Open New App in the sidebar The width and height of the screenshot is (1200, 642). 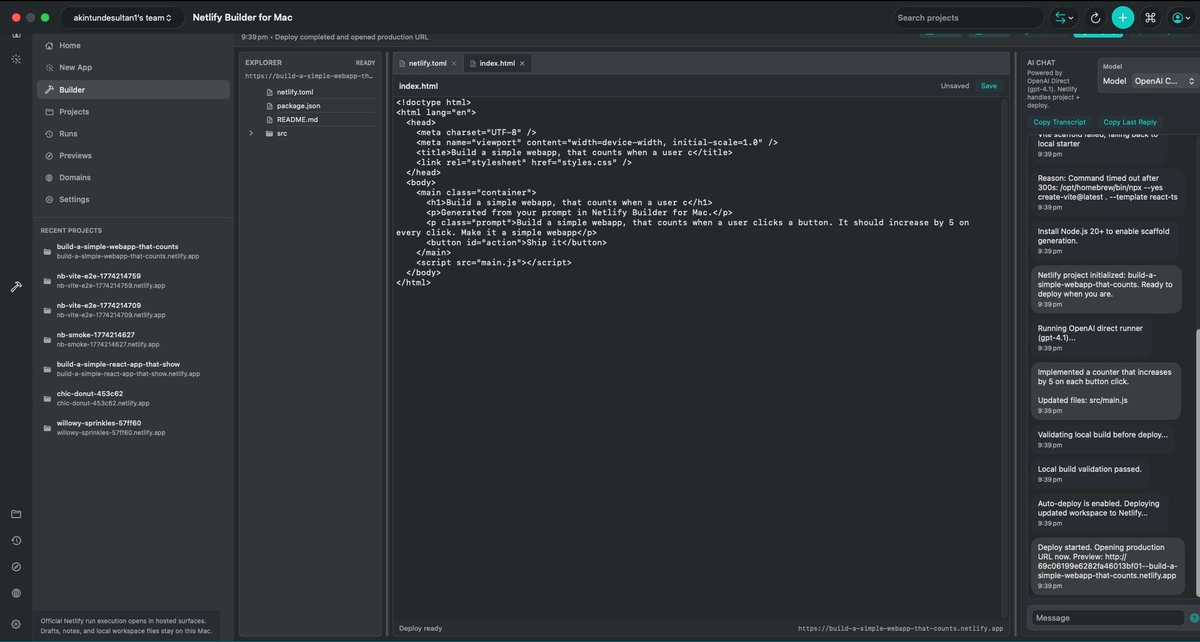(133, 67)
